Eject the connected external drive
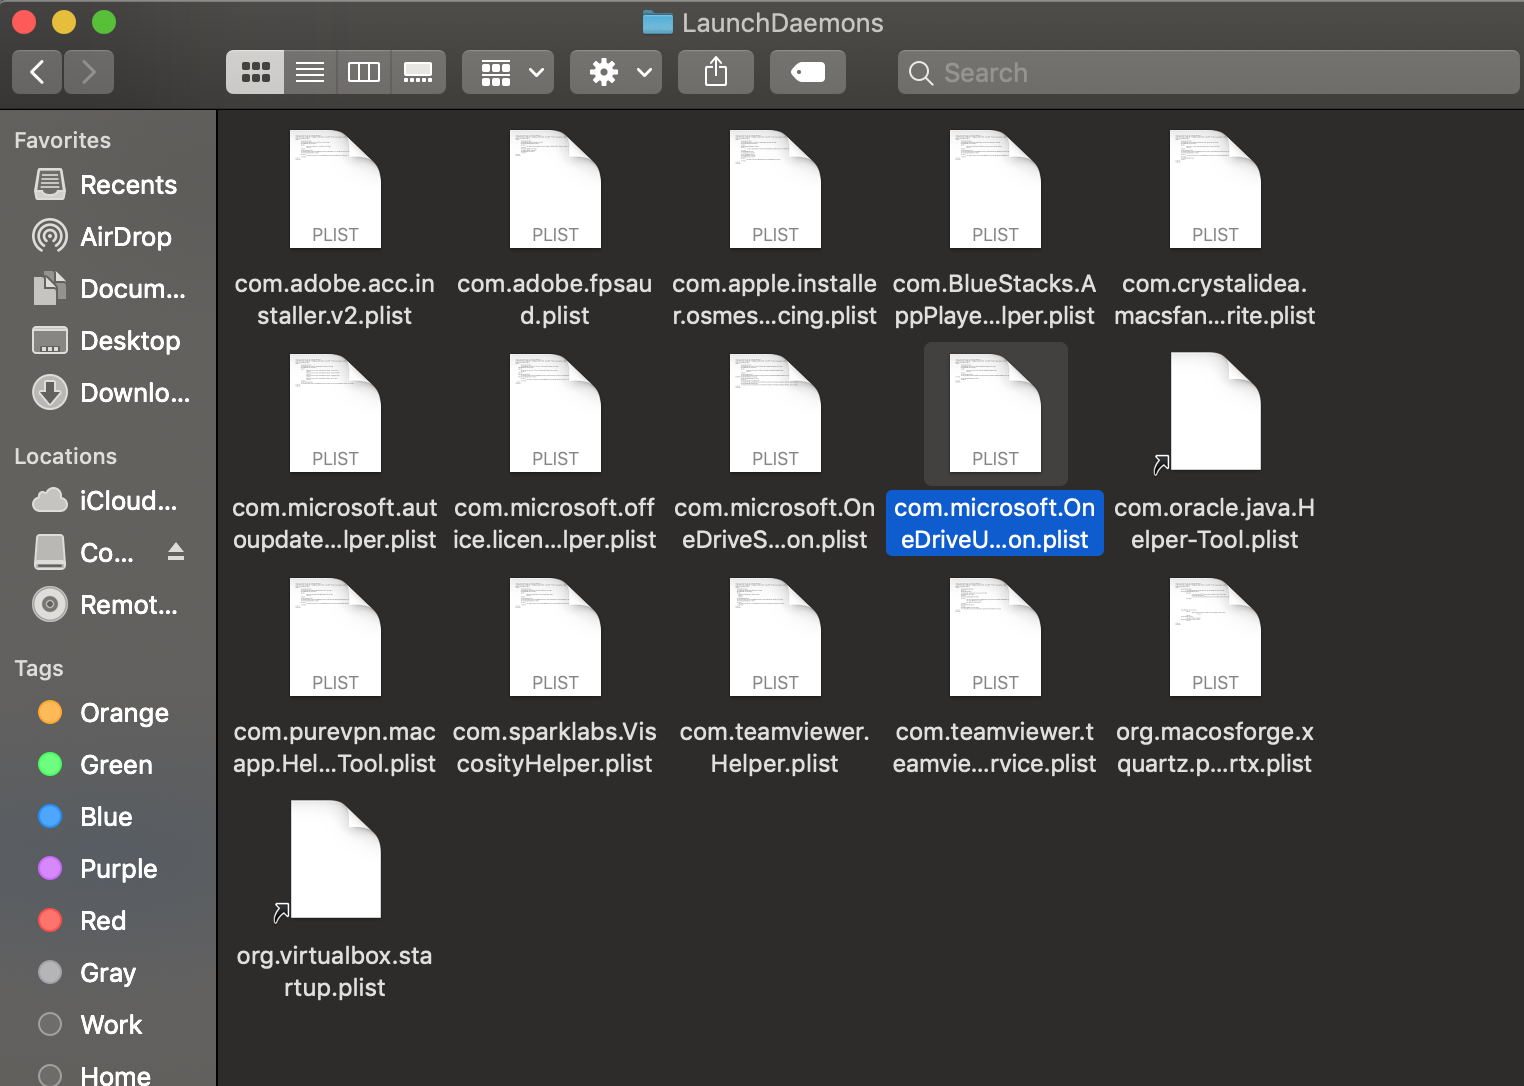This screenshot has width=1524, height=1086. [x=176, y=551]
